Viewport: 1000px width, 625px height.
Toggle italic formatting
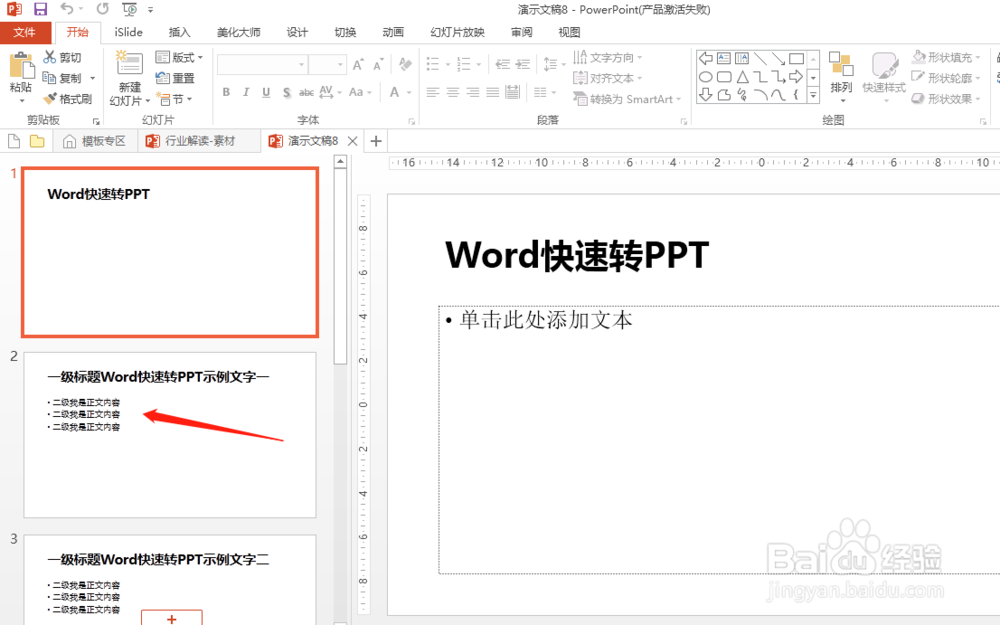click(245, 92)
